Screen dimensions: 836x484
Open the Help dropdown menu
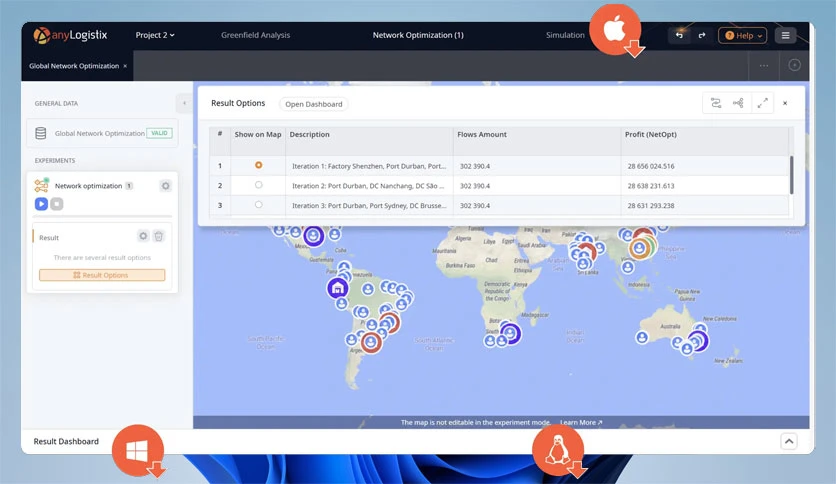[742, 35]
